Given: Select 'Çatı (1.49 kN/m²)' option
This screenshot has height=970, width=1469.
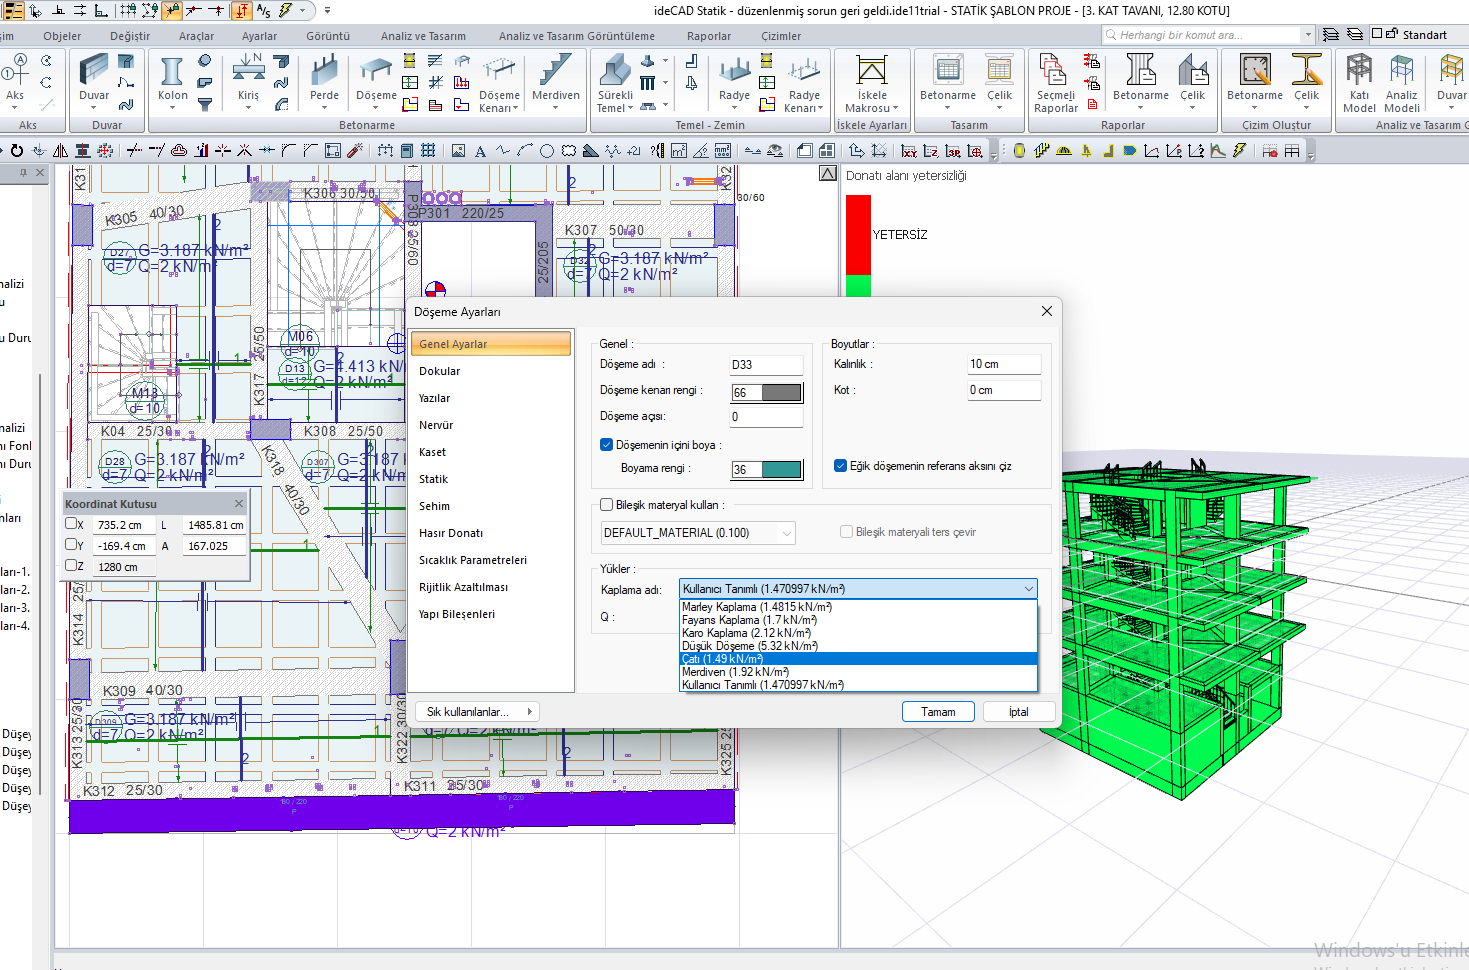Looking at the screenshot, I should tap(858, 659).
